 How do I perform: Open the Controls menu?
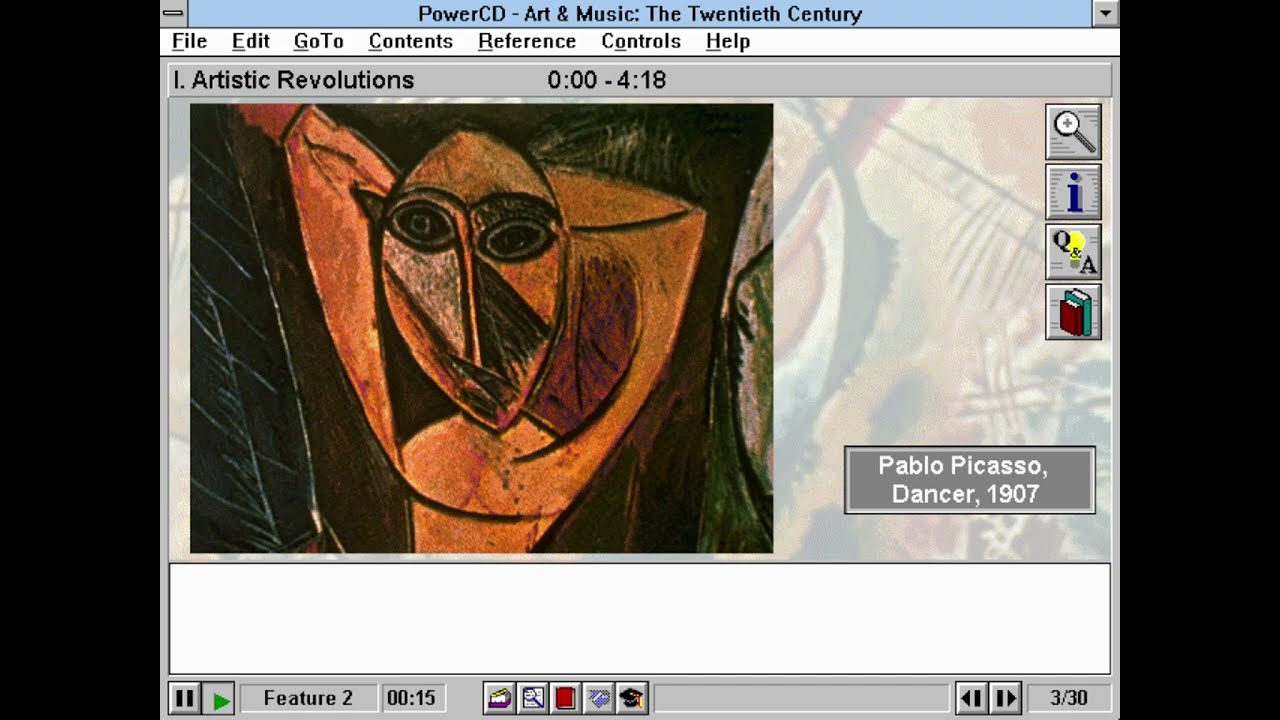pos(641,41)
